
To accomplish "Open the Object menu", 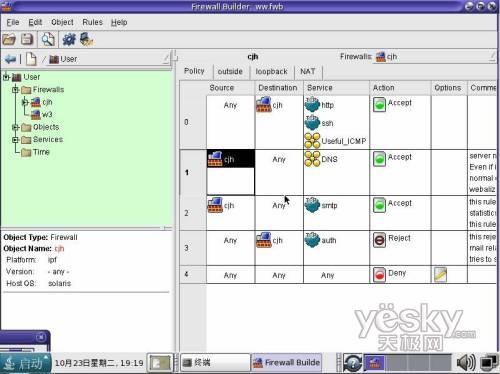I will point(62,22).
